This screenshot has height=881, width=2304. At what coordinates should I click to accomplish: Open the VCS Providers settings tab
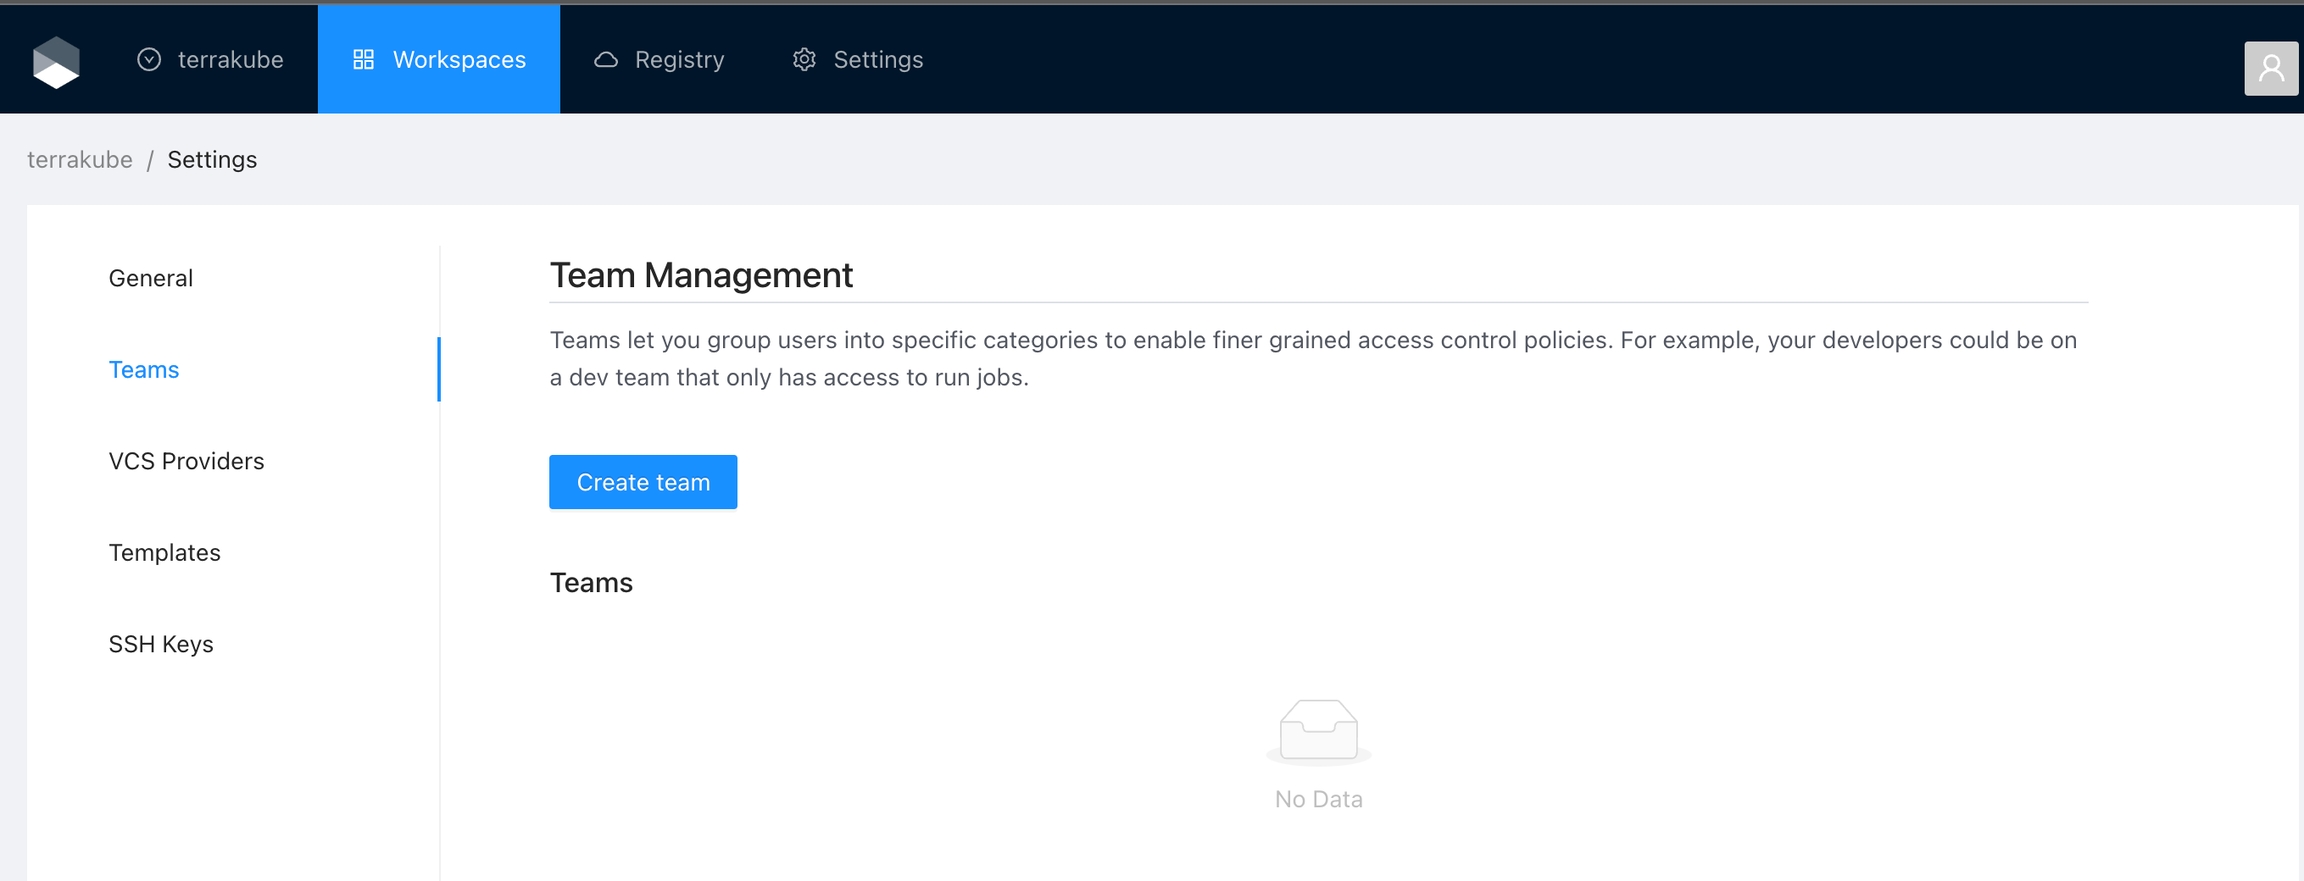pos(186,461)
